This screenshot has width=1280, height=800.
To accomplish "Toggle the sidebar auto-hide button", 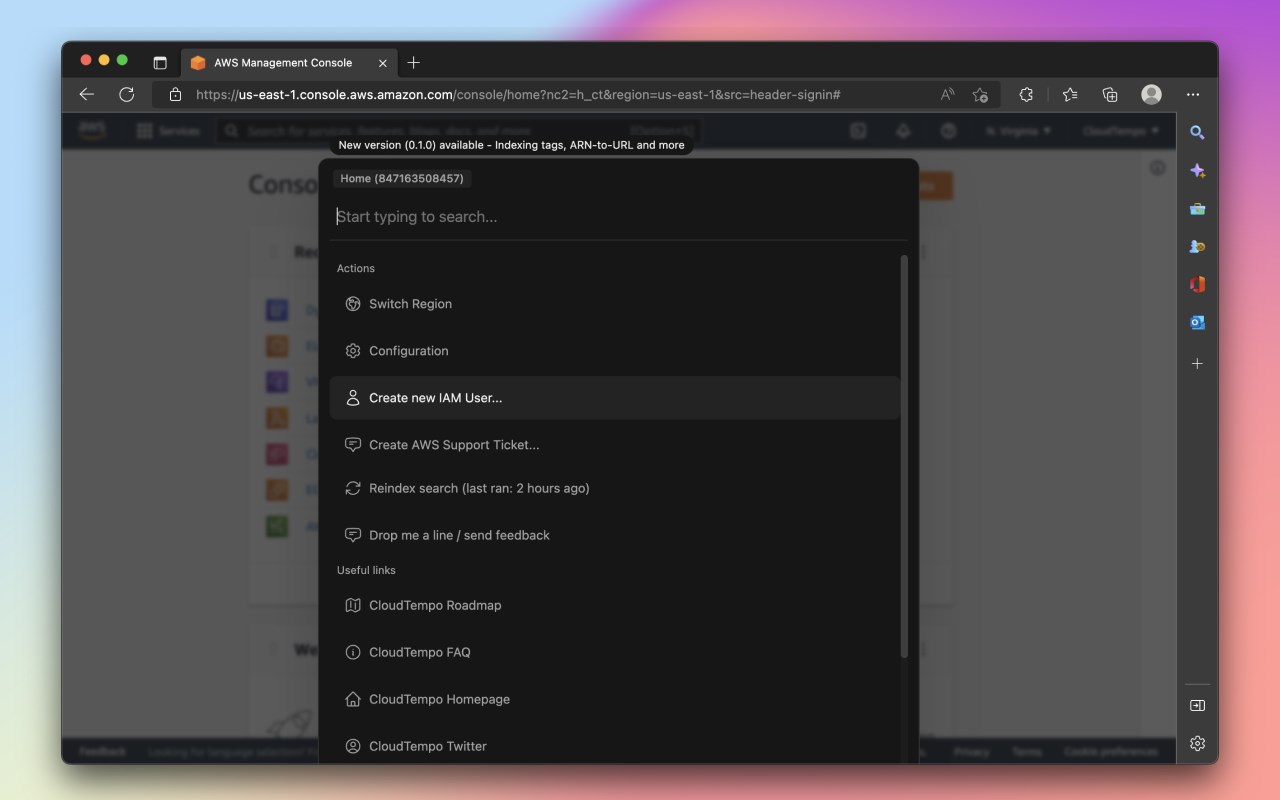I will [x=1197, y=705].
